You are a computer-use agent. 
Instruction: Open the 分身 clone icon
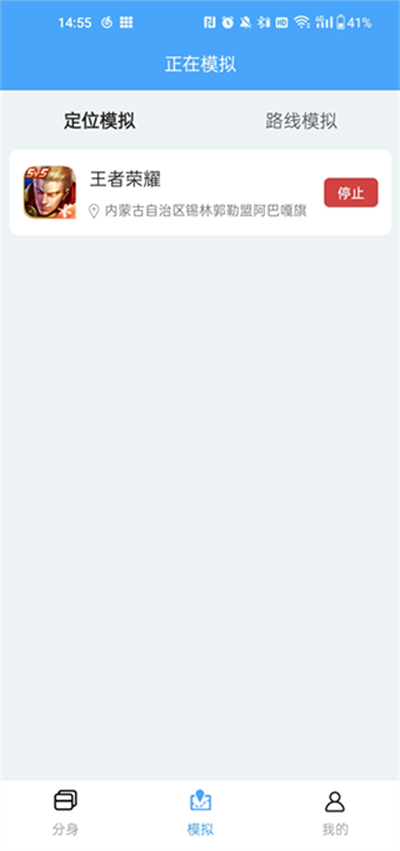point(66,801)
